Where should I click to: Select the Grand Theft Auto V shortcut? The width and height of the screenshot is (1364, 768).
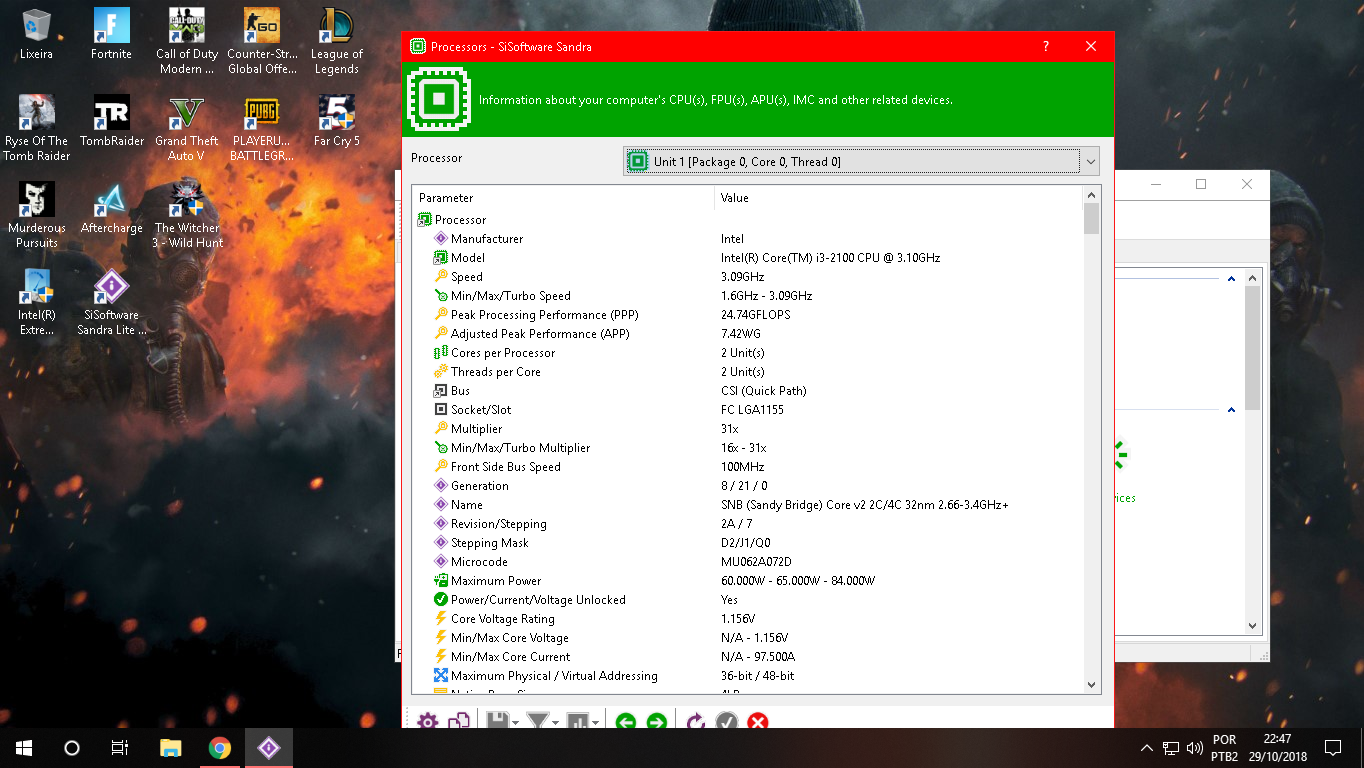pos(187,129)
